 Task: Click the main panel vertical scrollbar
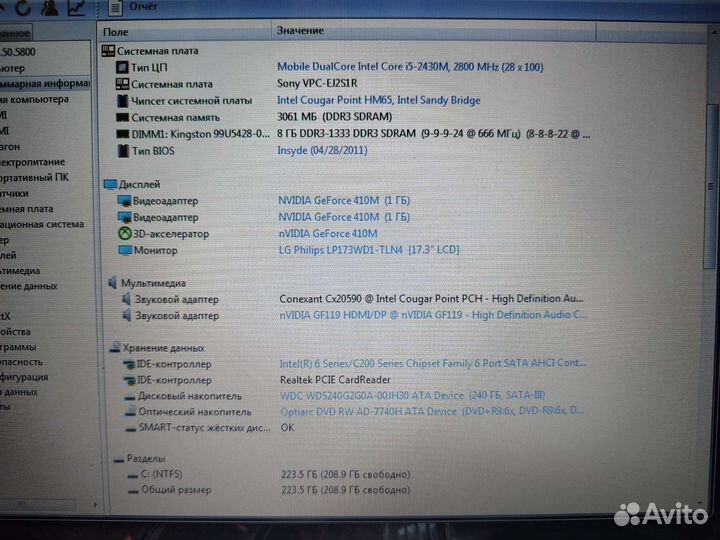click(x=711, y=186)
